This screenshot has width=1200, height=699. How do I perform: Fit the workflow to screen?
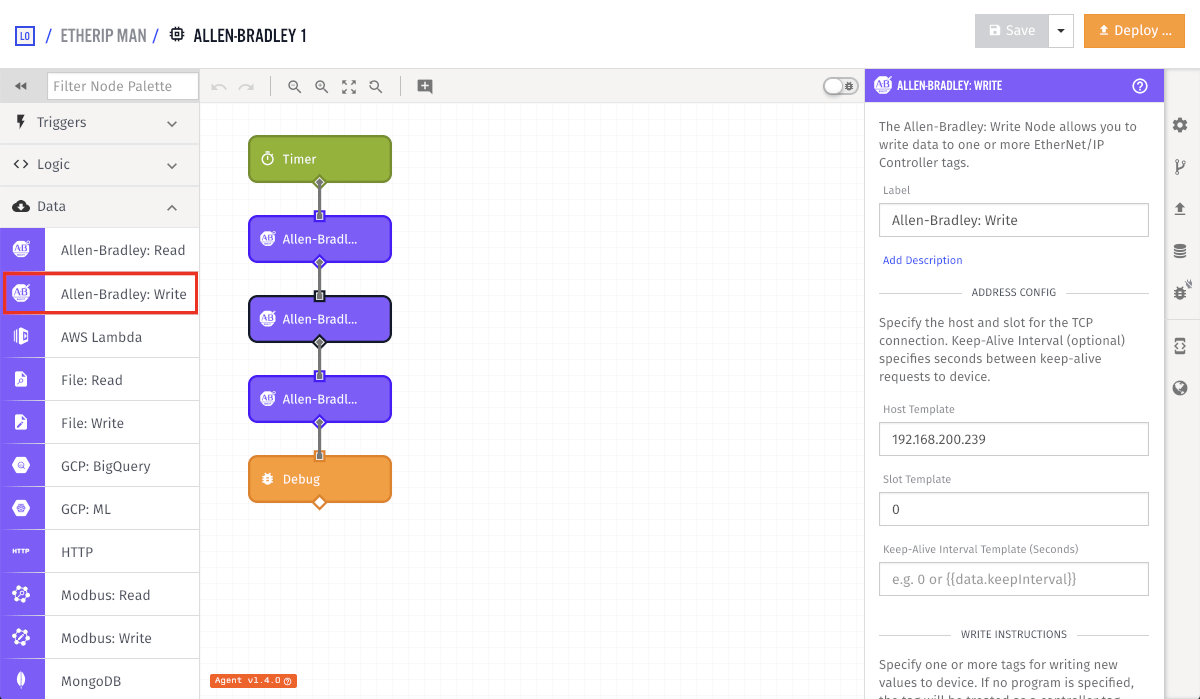[x=349, y=87]
